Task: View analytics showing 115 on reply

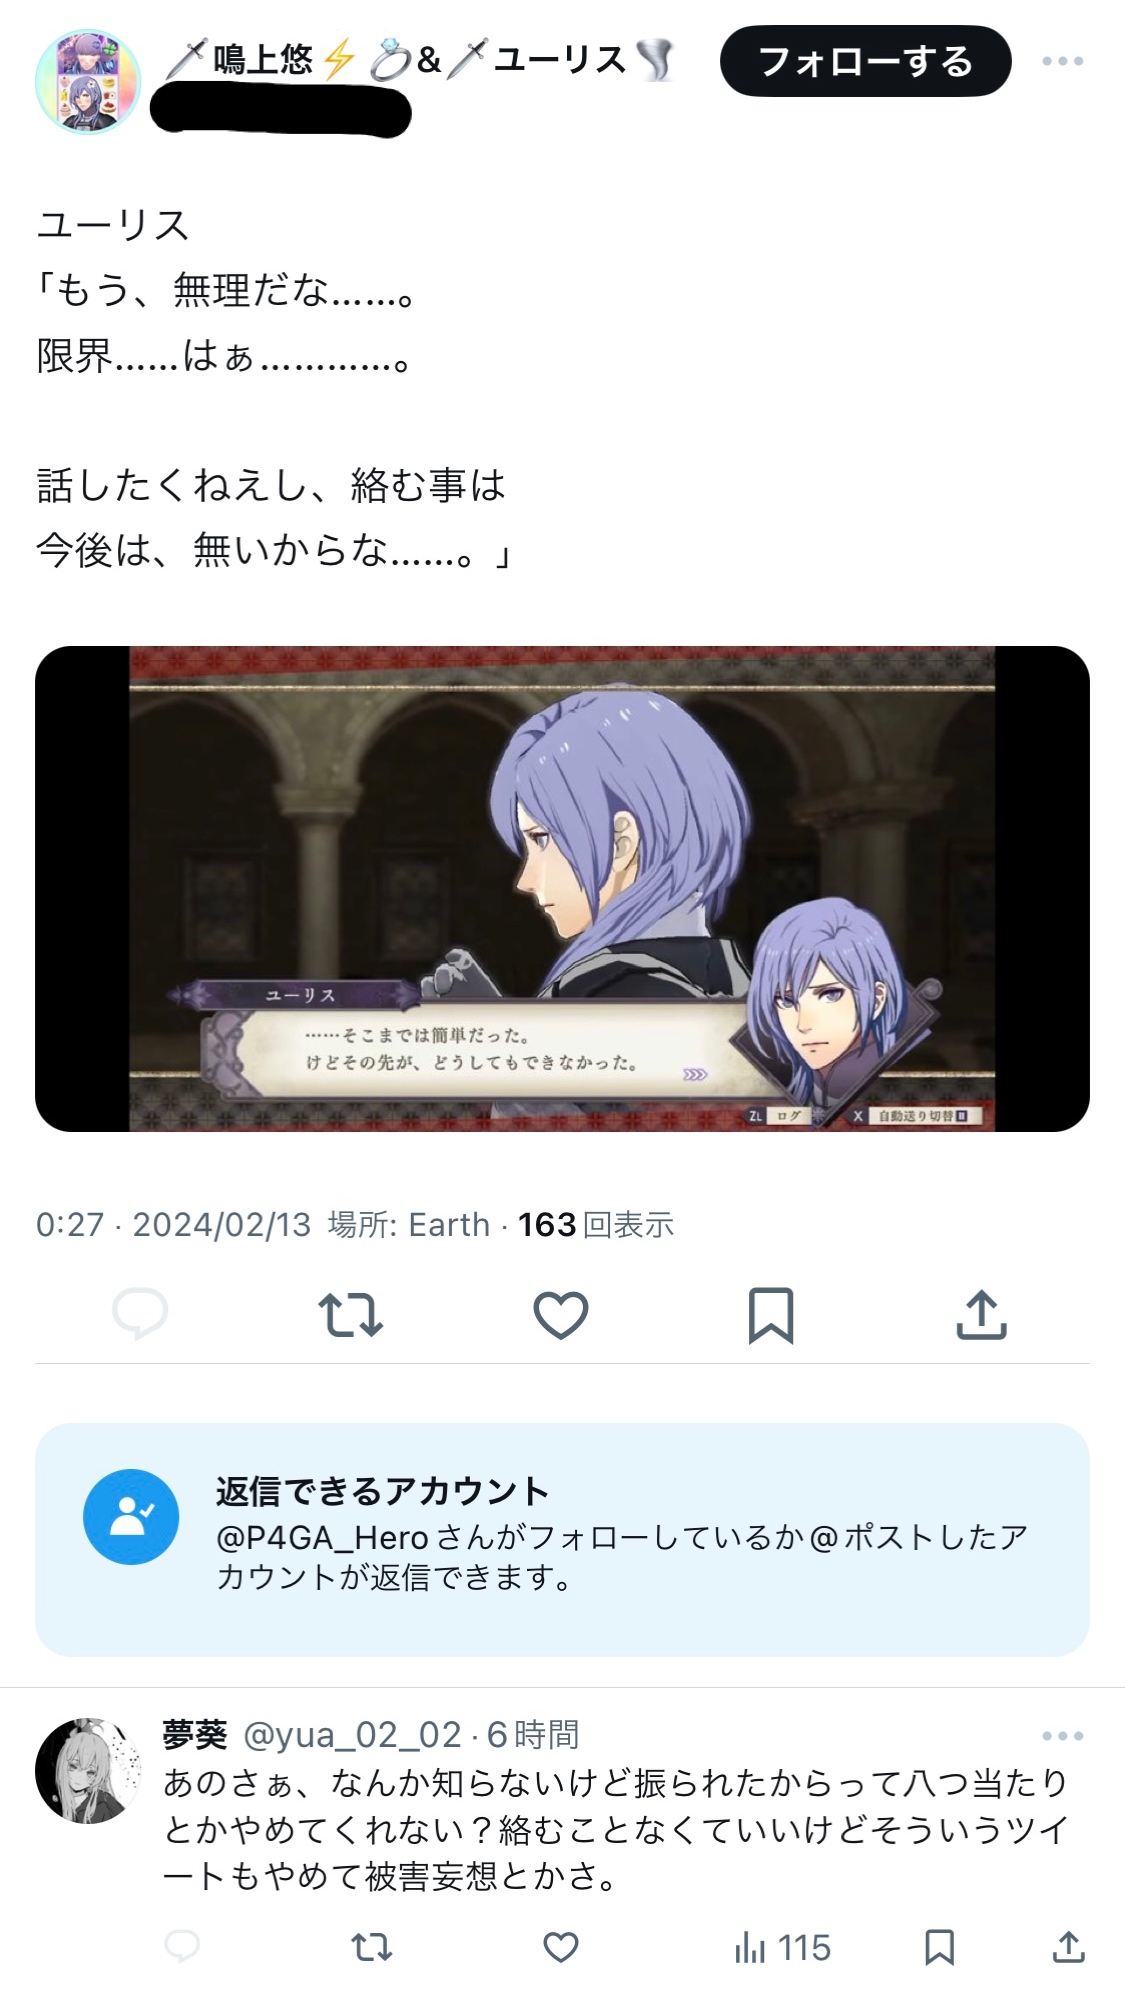Action: coord(783,1947)
